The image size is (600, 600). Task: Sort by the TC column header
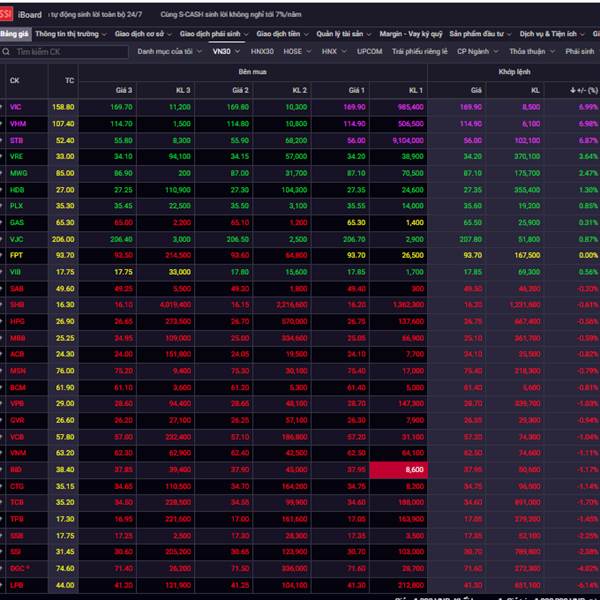click(68, 80)
